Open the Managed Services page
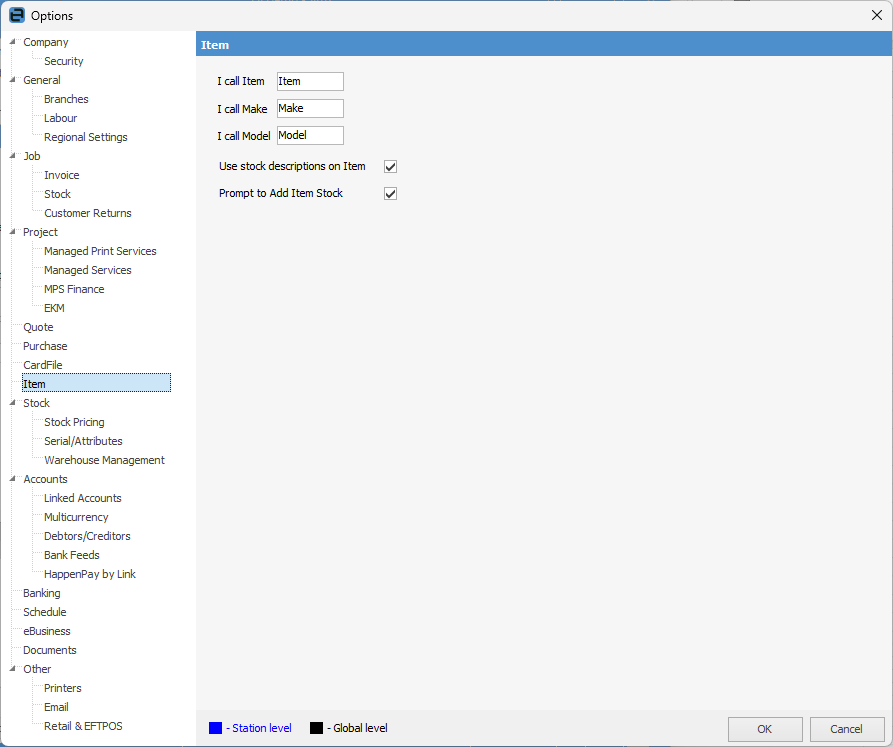 tap(88, 270)
